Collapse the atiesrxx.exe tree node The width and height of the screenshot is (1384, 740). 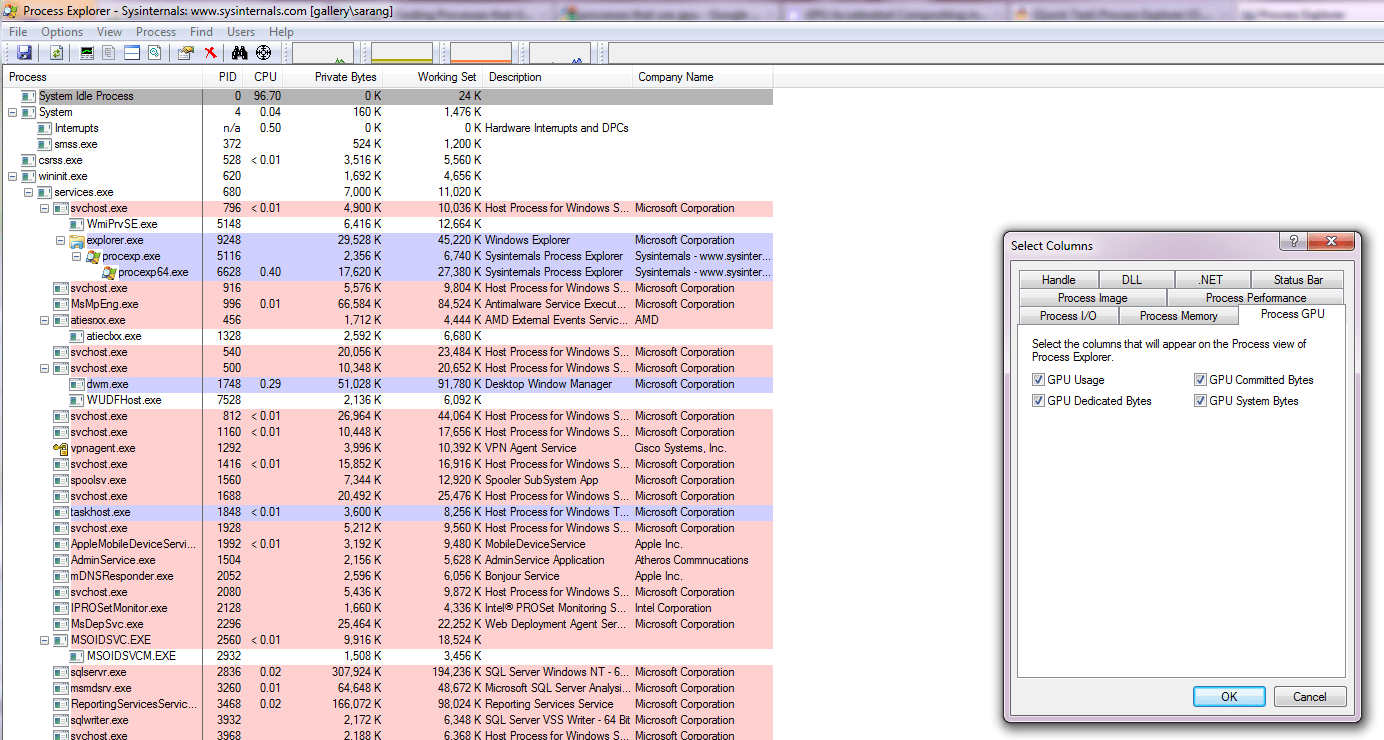click(x=44, y=320)
